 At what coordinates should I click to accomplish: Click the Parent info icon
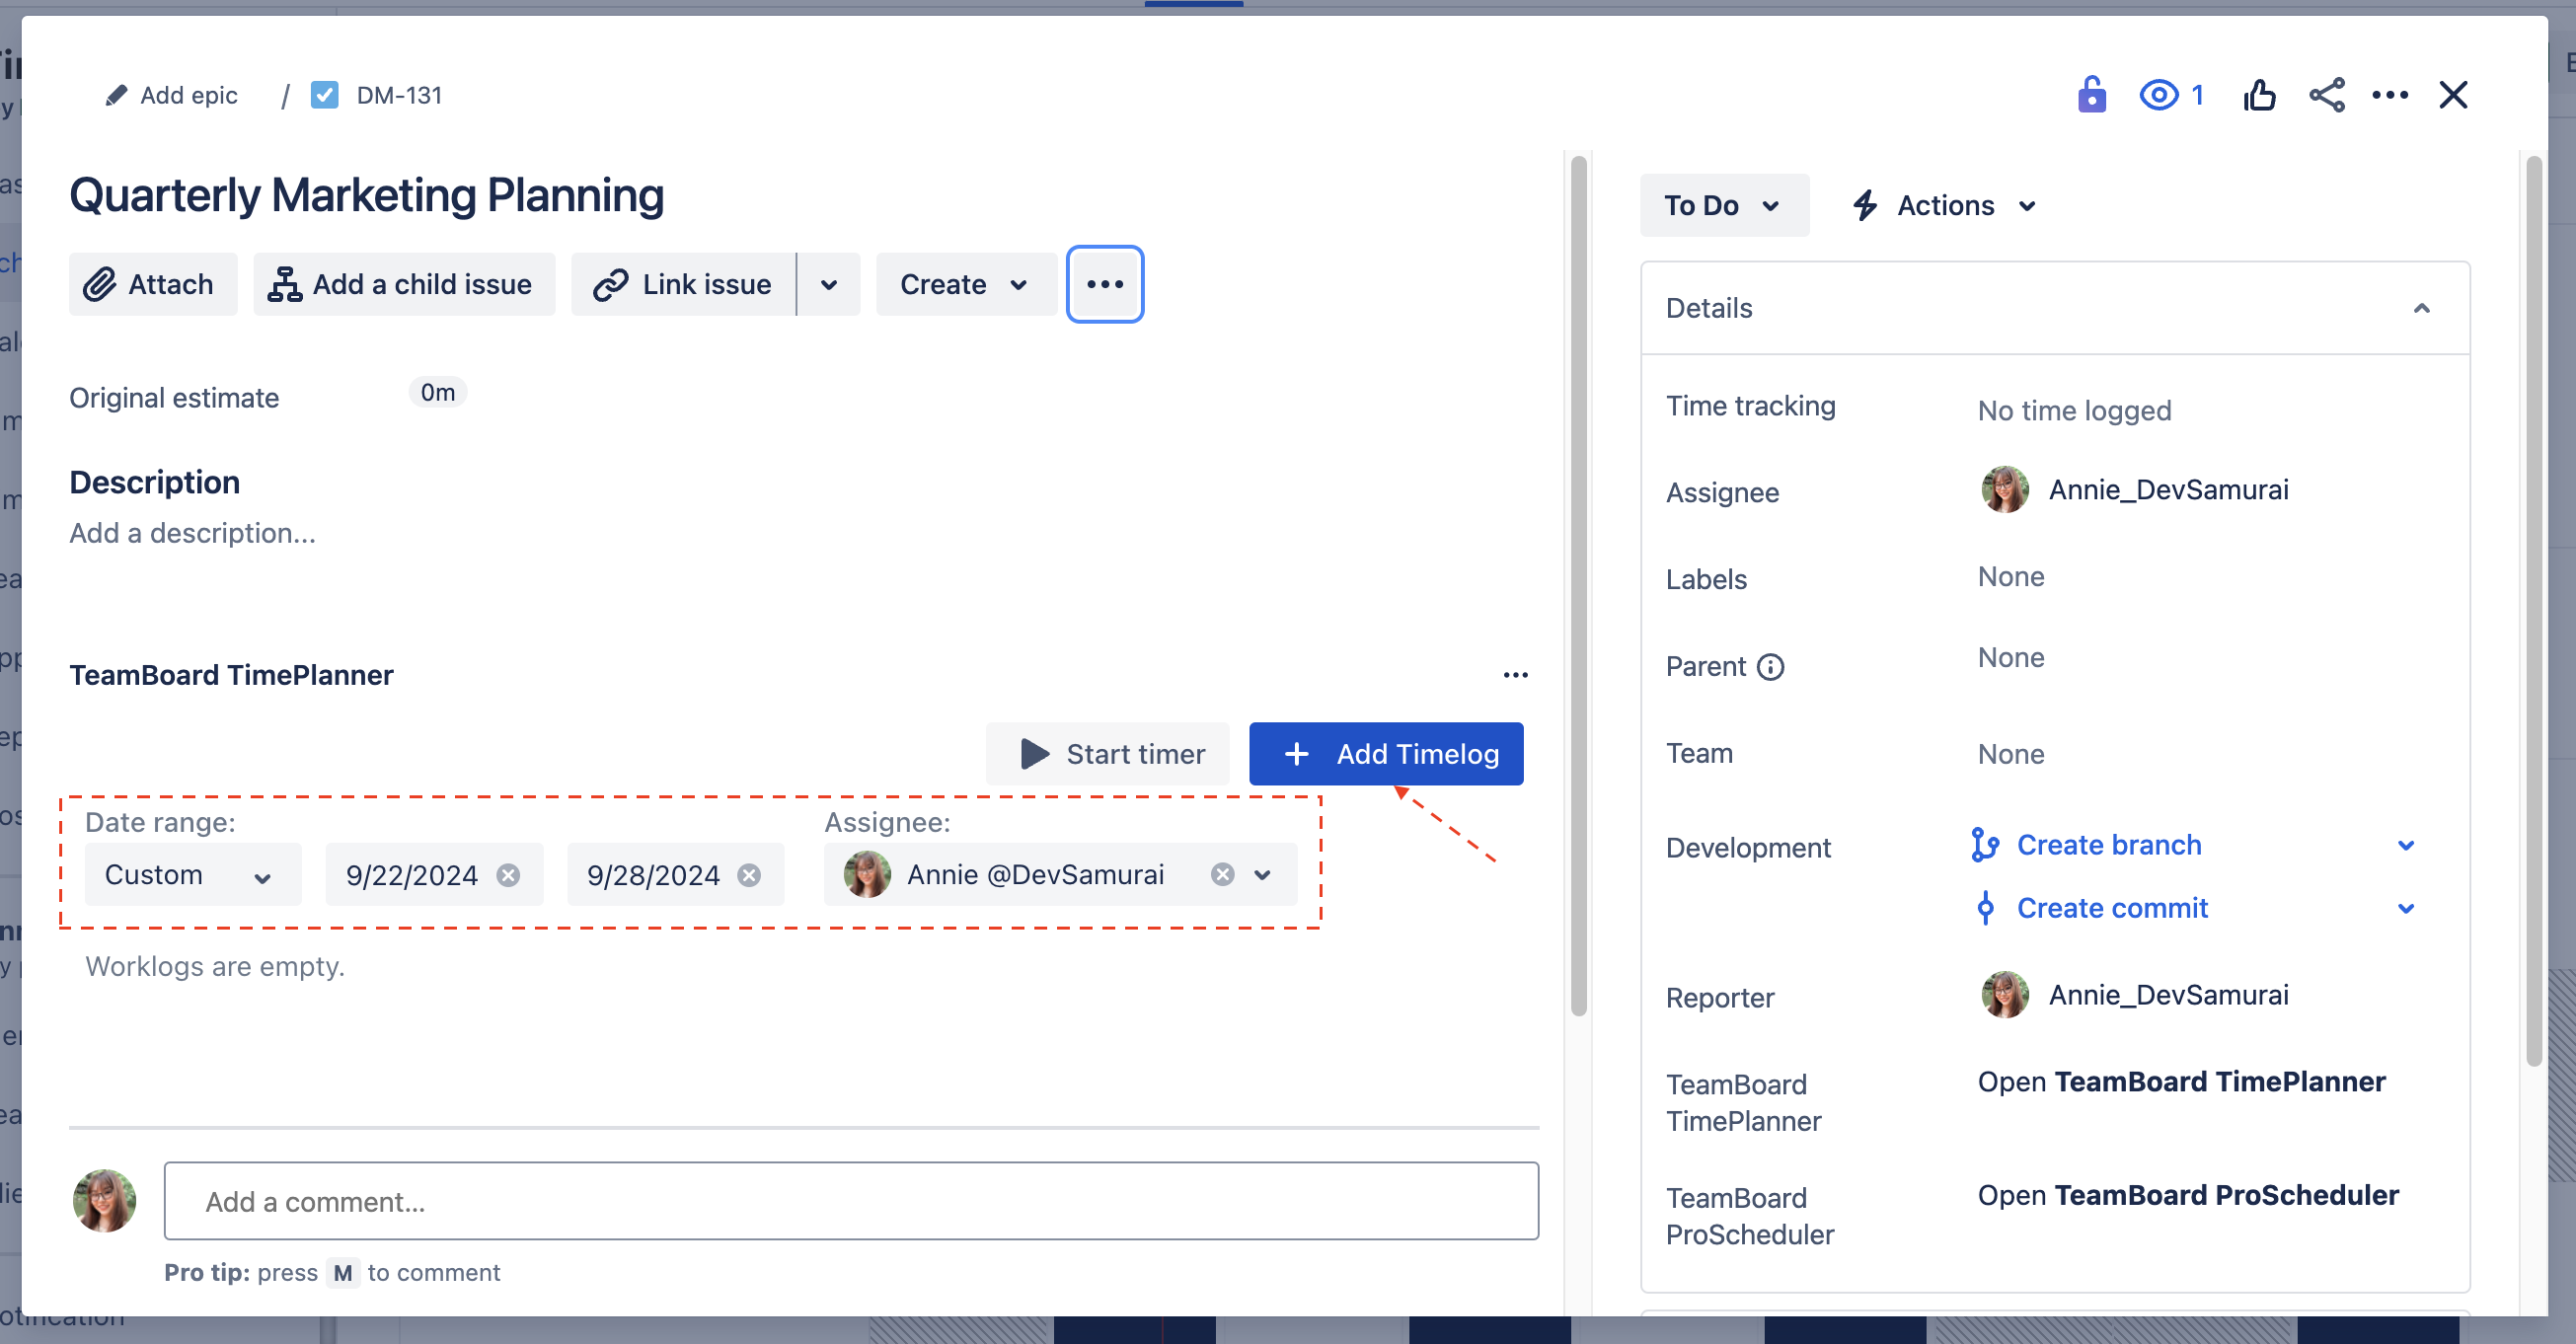[x=1770, y=666]
